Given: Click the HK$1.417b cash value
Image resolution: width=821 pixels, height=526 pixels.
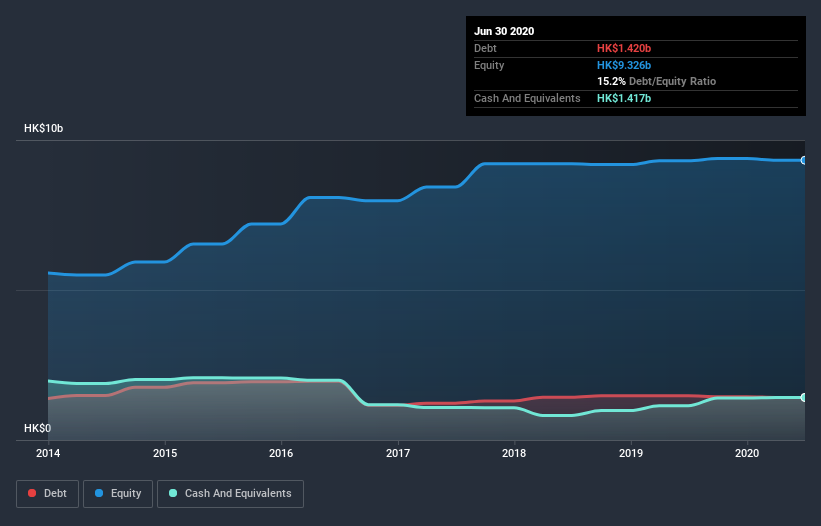Looking at the screenshot, I should click(624, 98).
